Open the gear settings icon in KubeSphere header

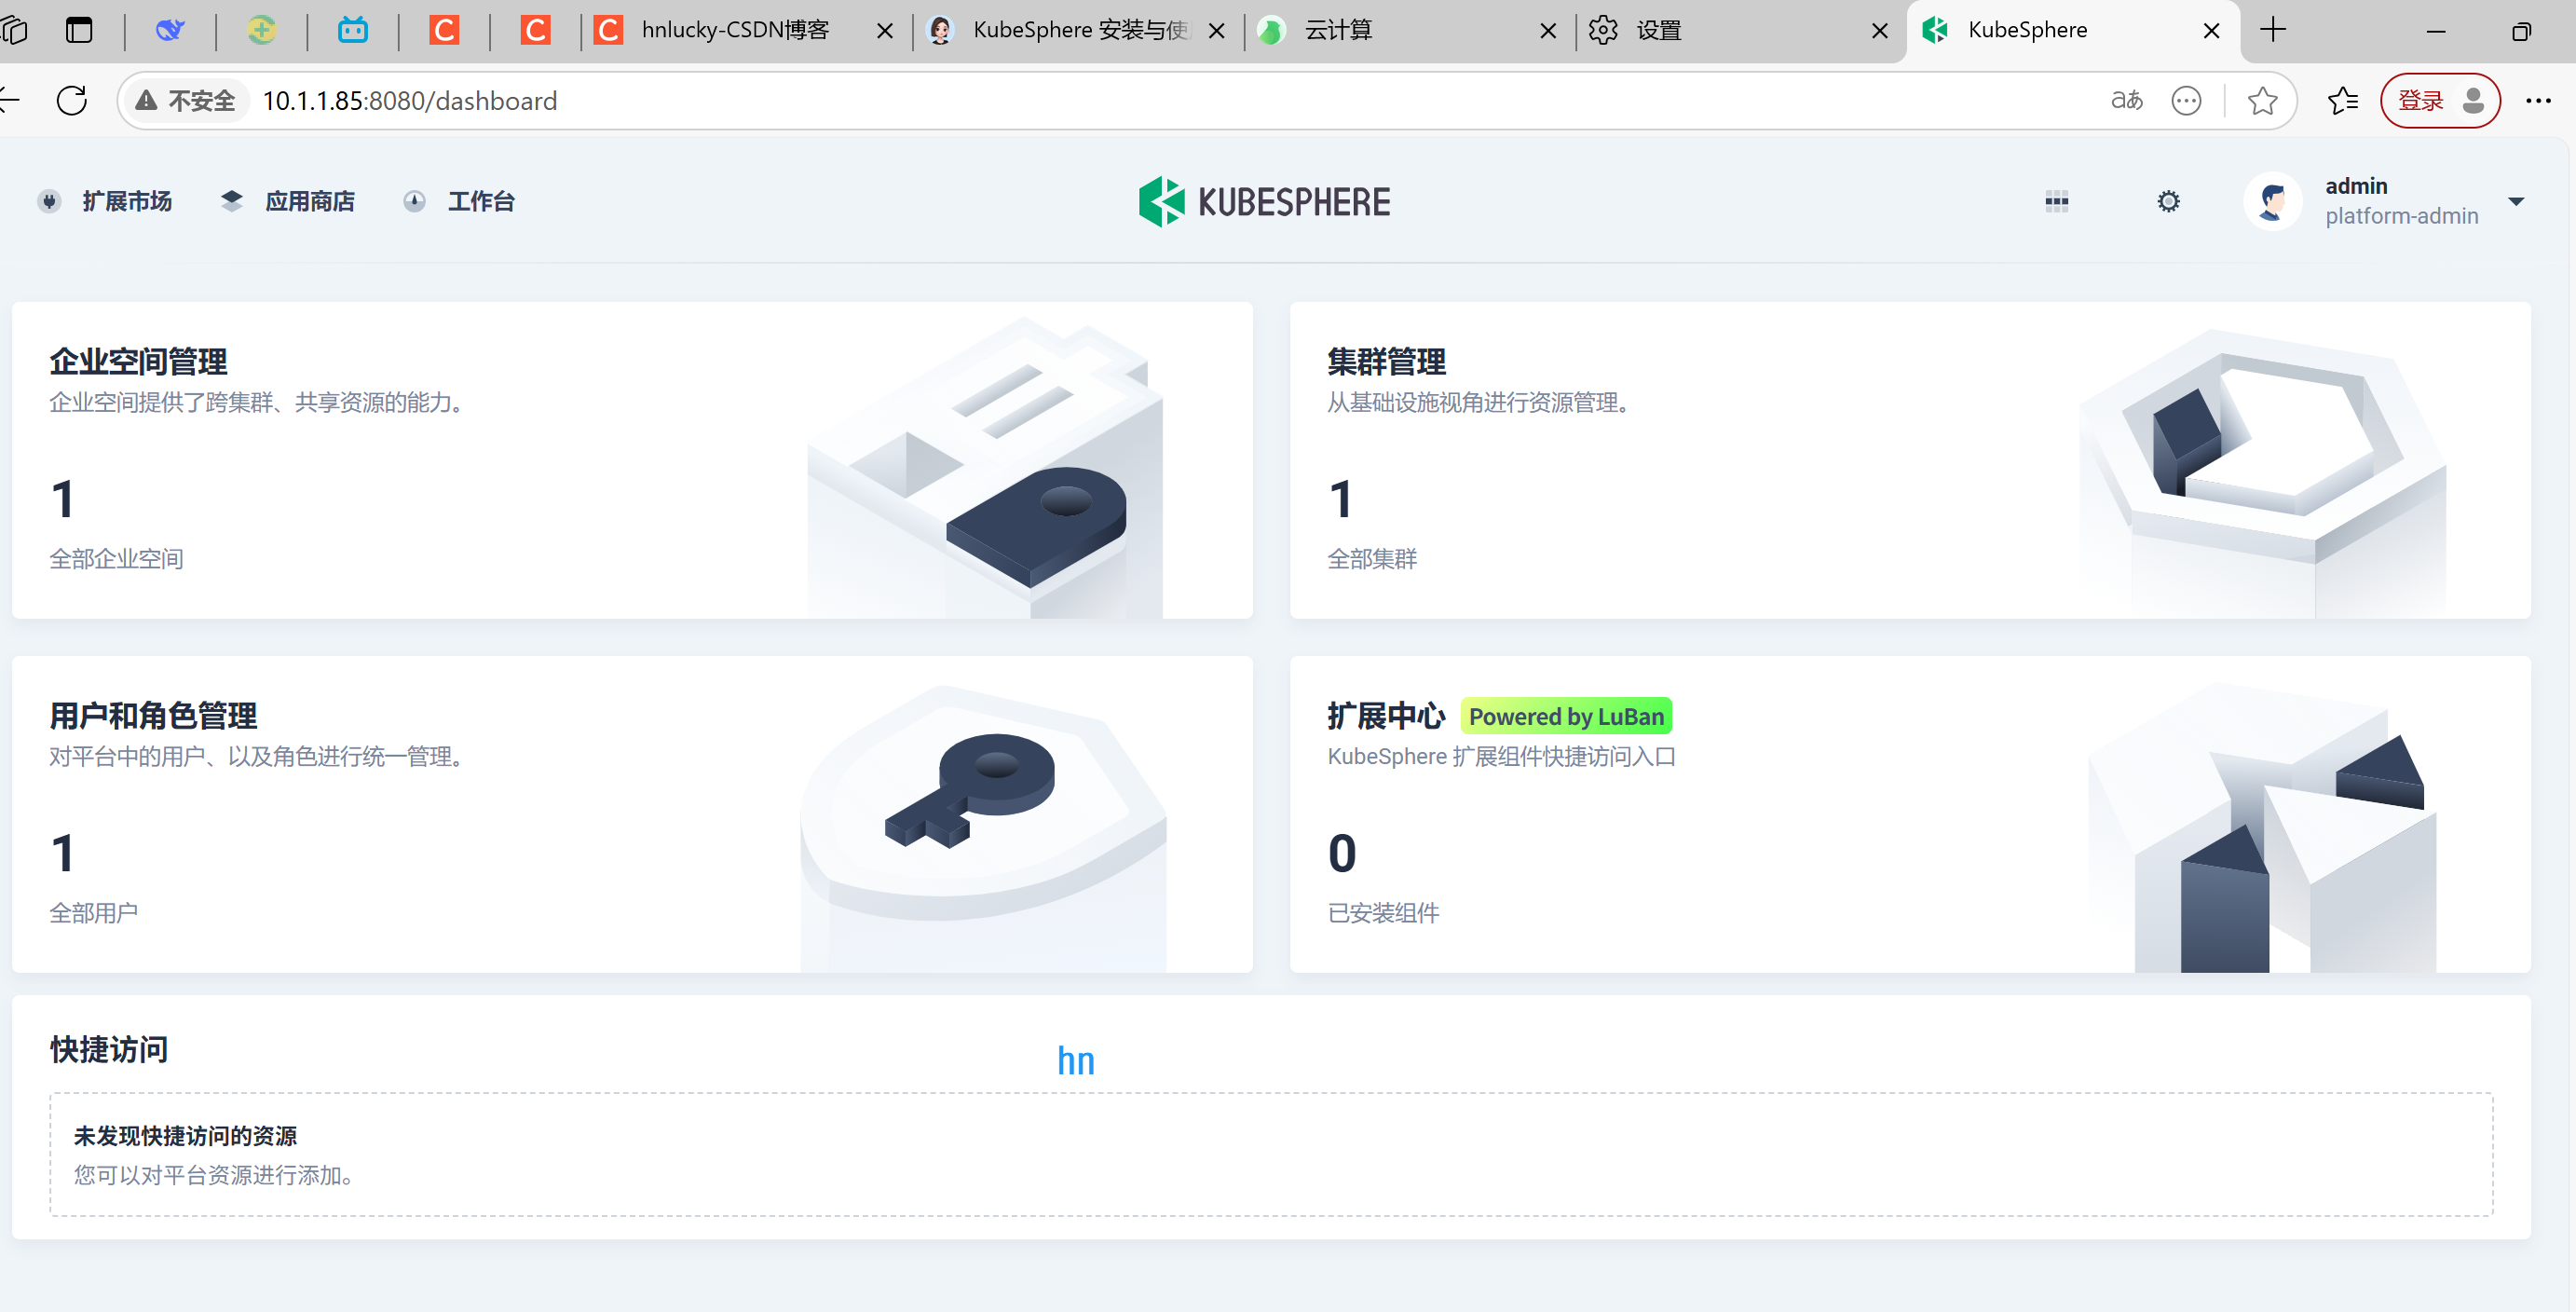[2167, 202]
